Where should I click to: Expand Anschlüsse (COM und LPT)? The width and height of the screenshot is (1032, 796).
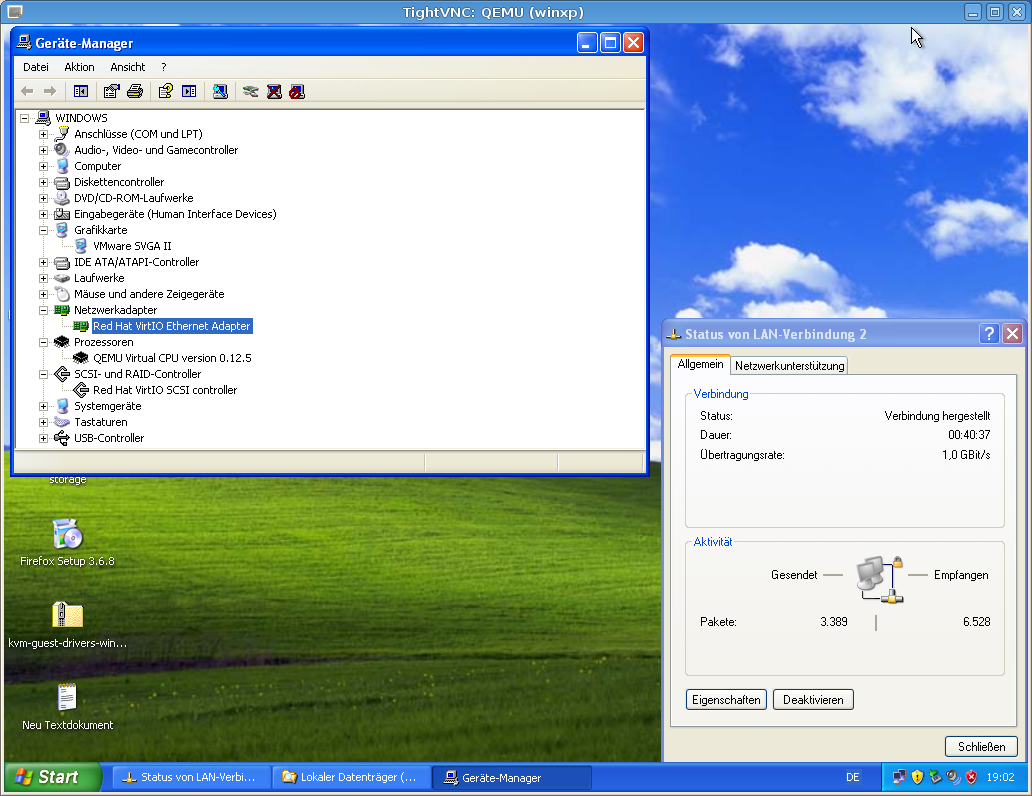(43, 134)
